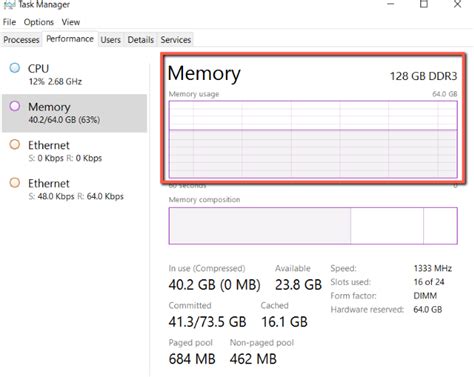This screenshot has height=377, width=474.
Task: Open the View menu
Action: pos(71,22)
